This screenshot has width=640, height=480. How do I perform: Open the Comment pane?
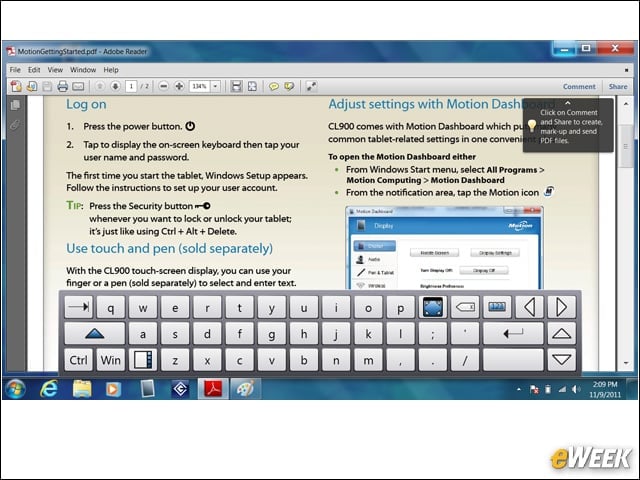[x=579, y=87]
